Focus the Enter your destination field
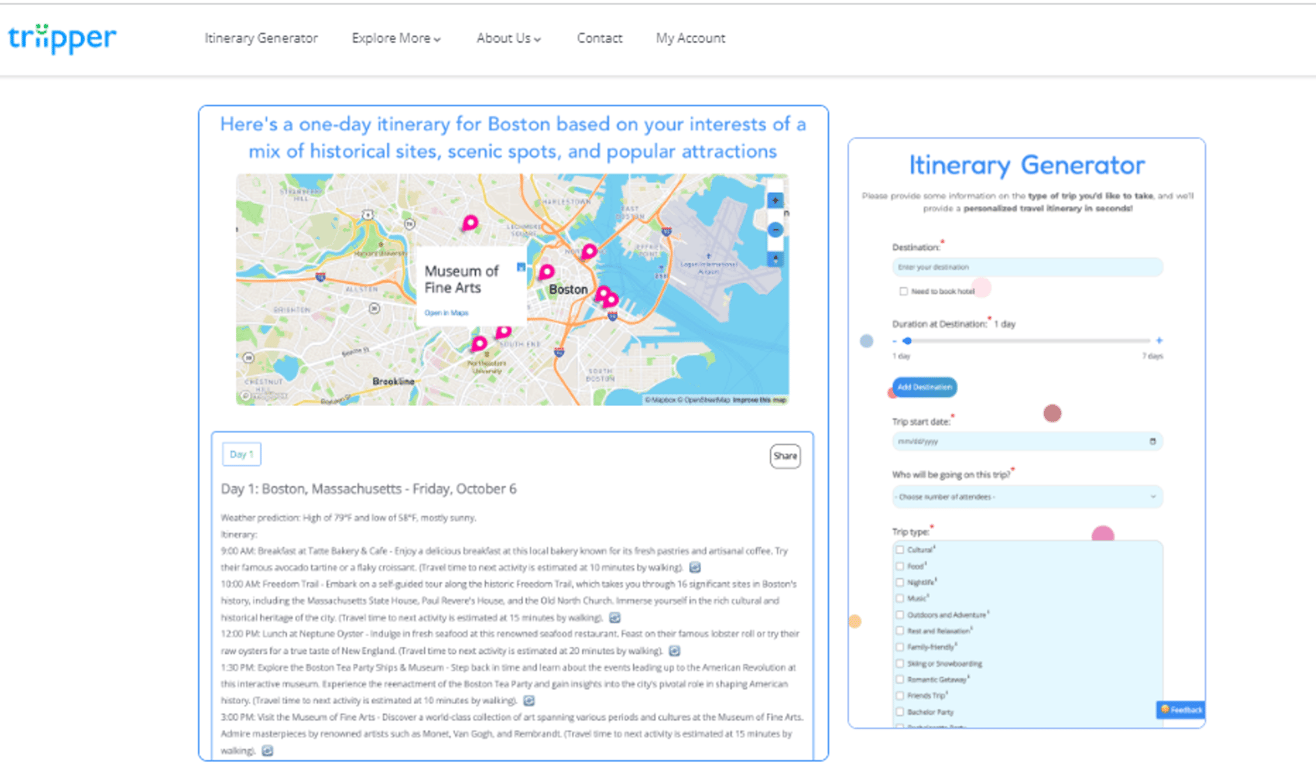1316x768 pixels. [1027, 267]
